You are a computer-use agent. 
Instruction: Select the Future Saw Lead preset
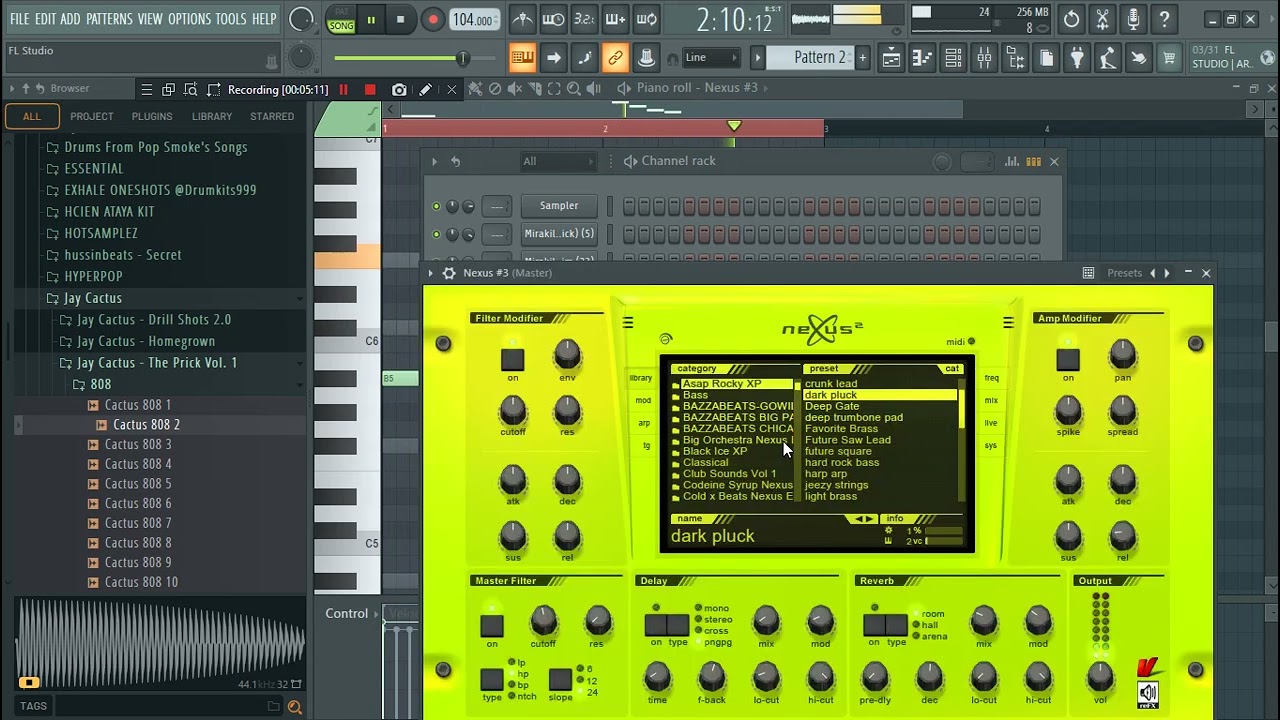coord(848,440)
